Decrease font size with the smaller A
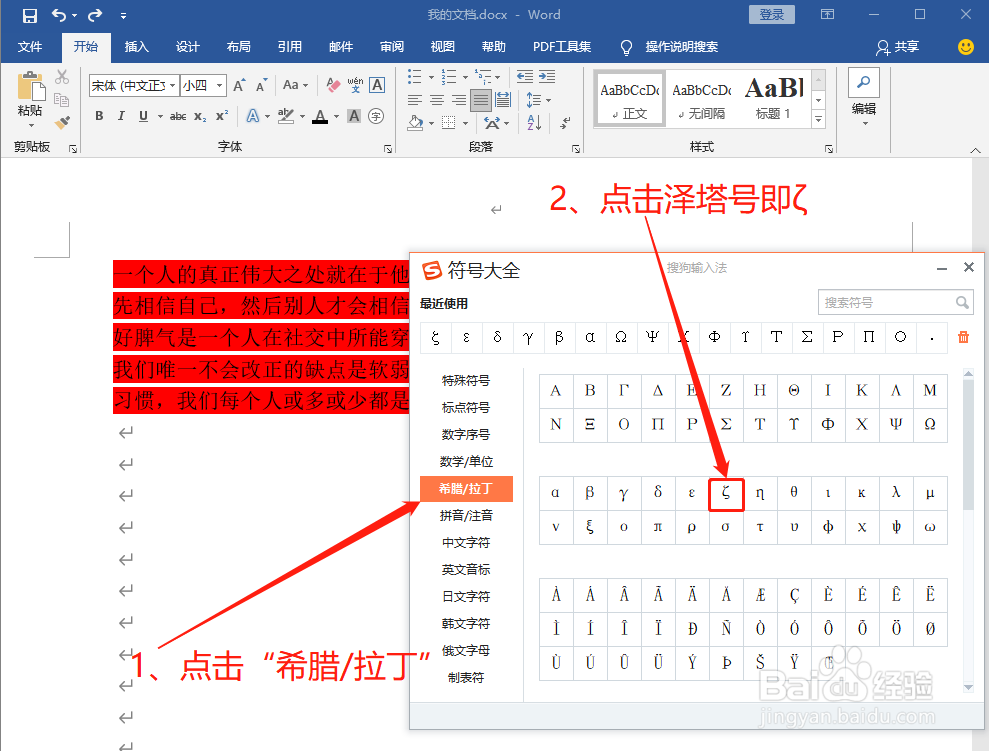 [262, 85]
